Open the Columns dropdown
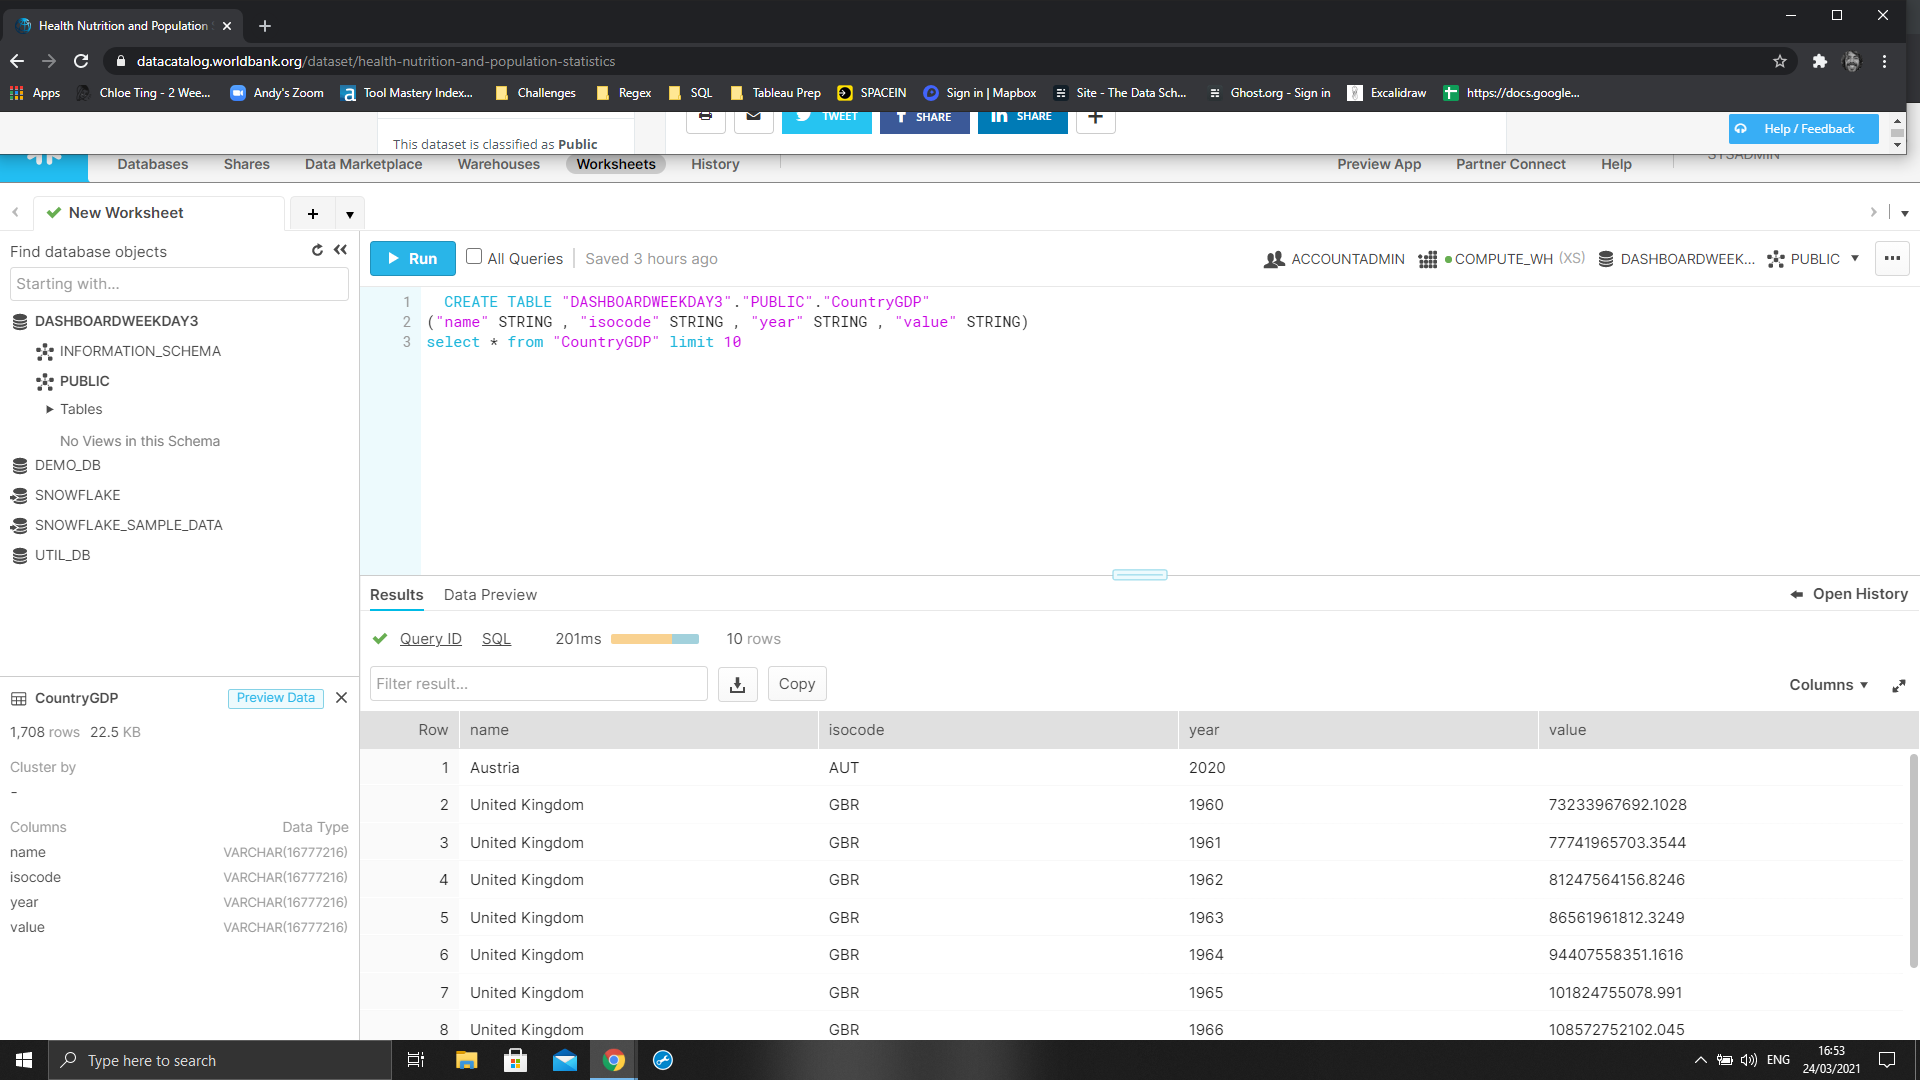This screenshot has height=1080, width=1920. click(1828, 685)
